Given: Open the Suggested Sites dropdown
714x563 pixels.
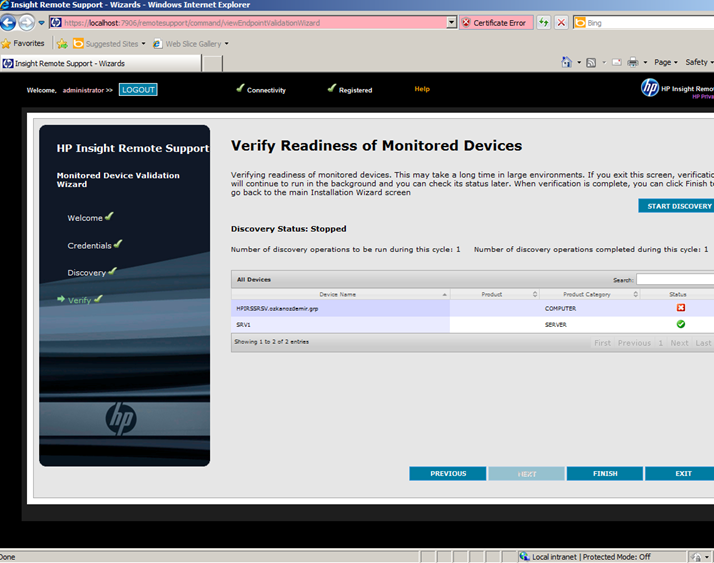Looking at the screenshot, I should point(109,44).
